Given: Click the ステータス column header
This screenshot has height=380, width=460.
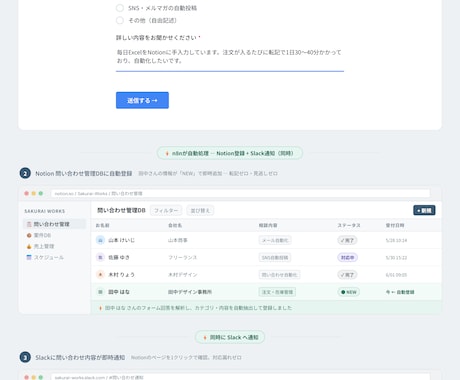Looking at the screenshot, I should (x=349, y=226).
